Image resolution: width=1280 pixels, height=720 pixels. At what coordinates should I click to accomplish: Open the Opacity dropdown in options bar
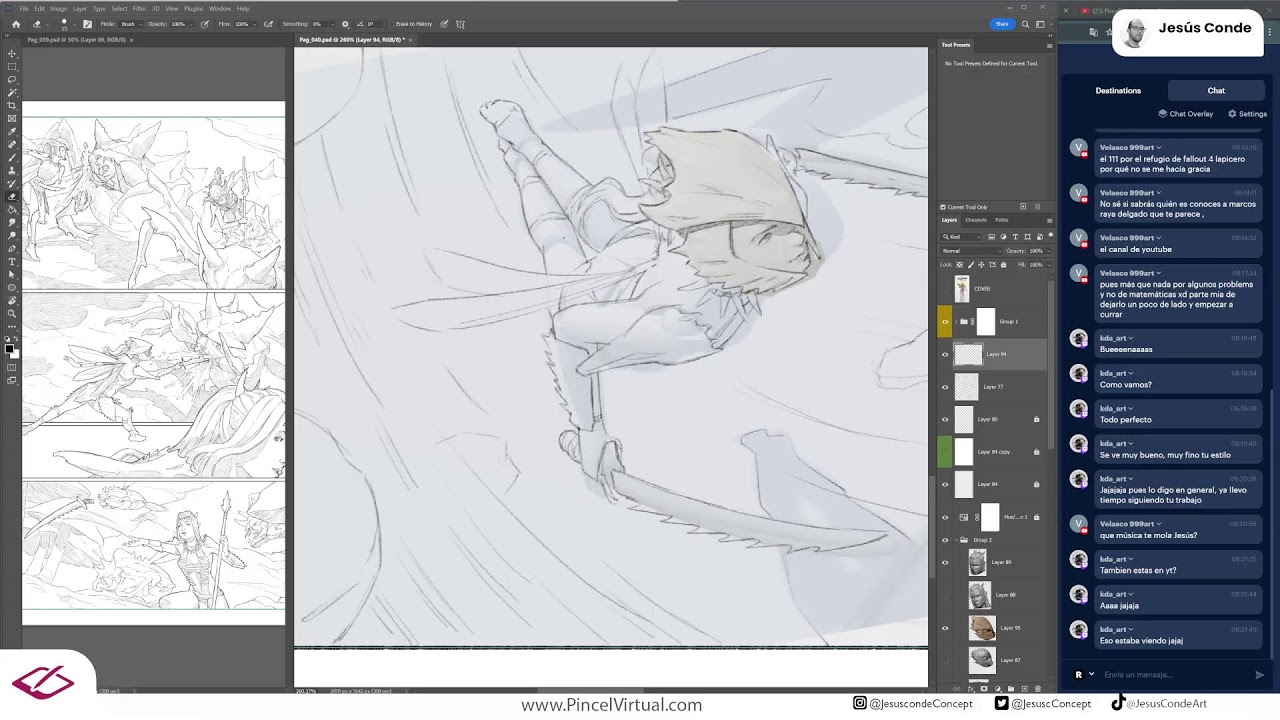coord(193,24)
